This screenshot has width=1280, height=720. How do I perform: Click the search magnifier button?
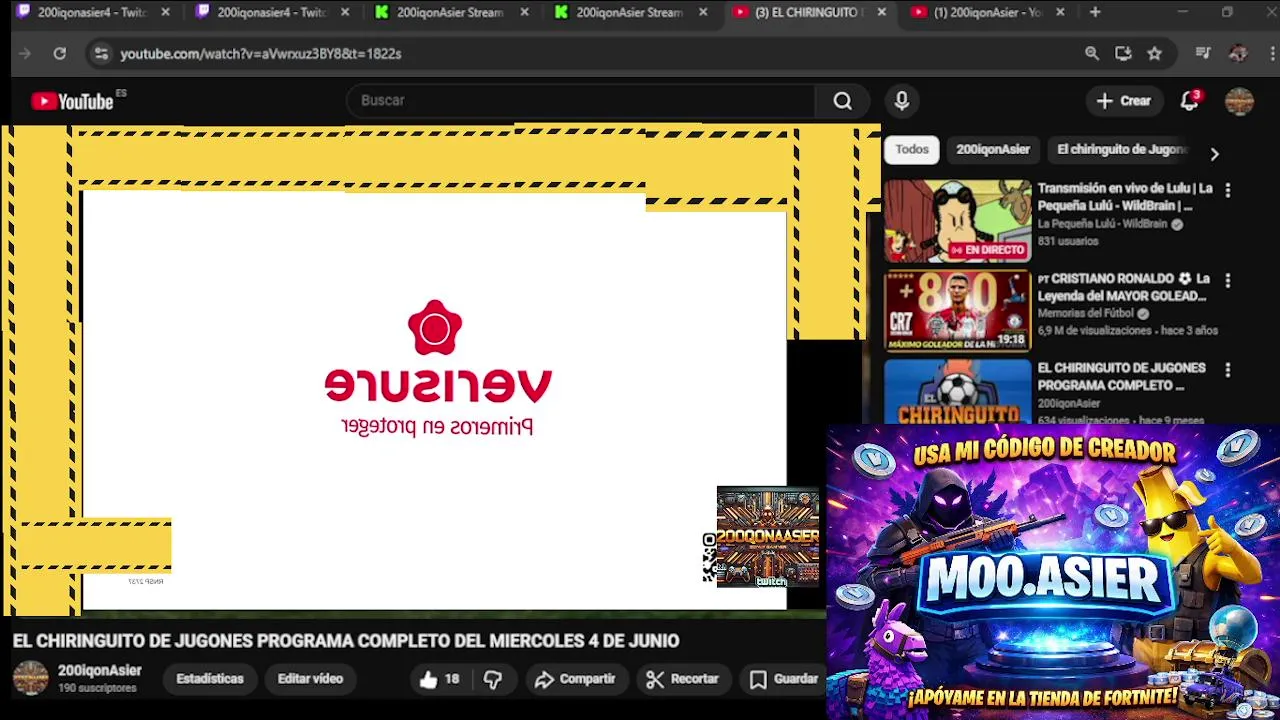coord(842,101)
